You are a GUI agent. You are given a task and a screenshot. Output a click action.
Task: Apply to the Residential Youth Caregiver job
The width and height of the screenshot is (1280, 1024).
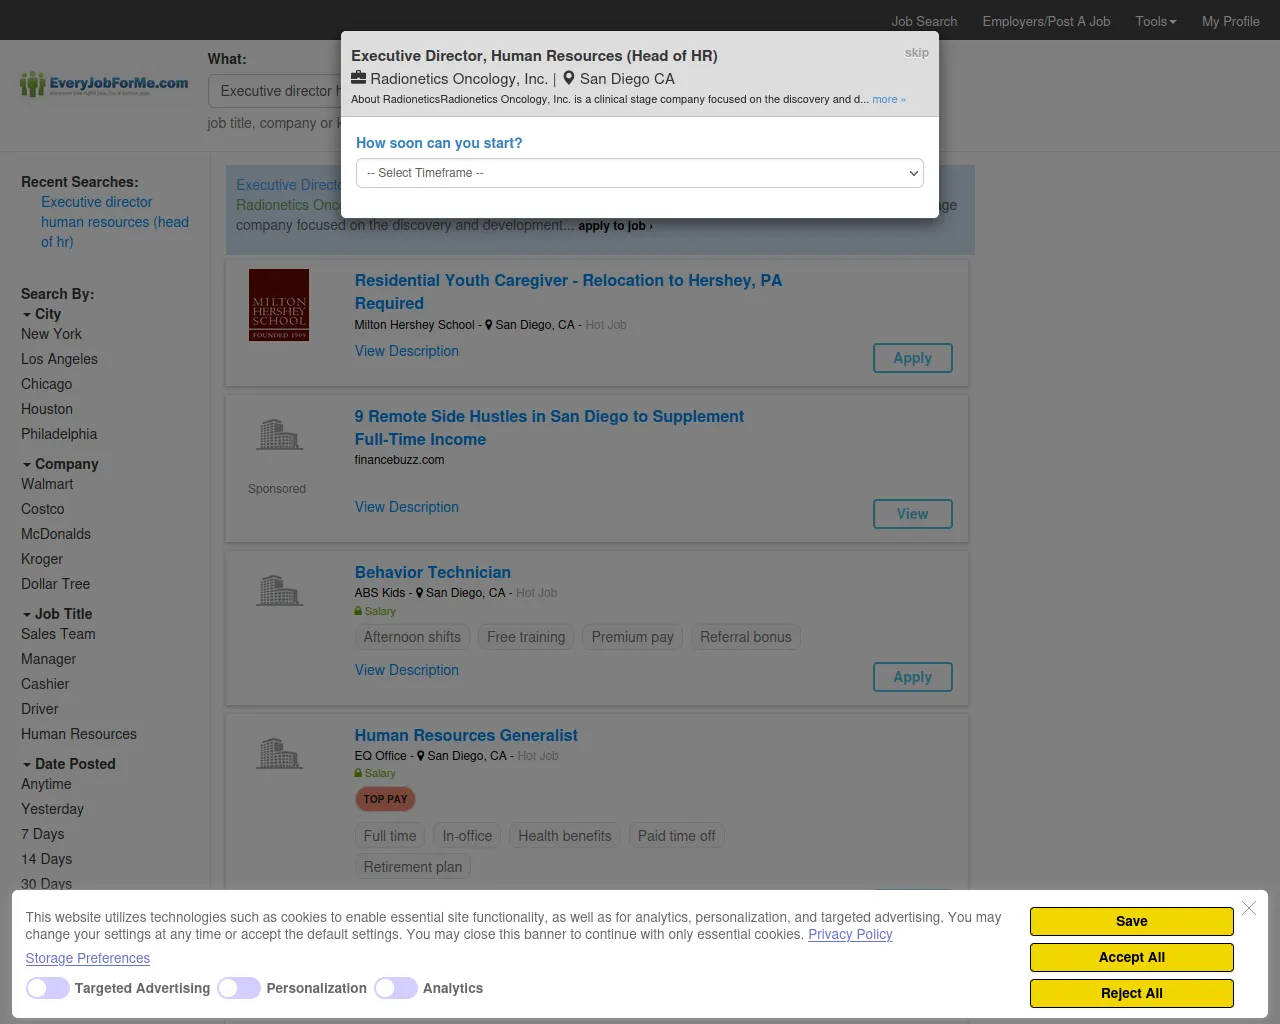coord(912,358)
